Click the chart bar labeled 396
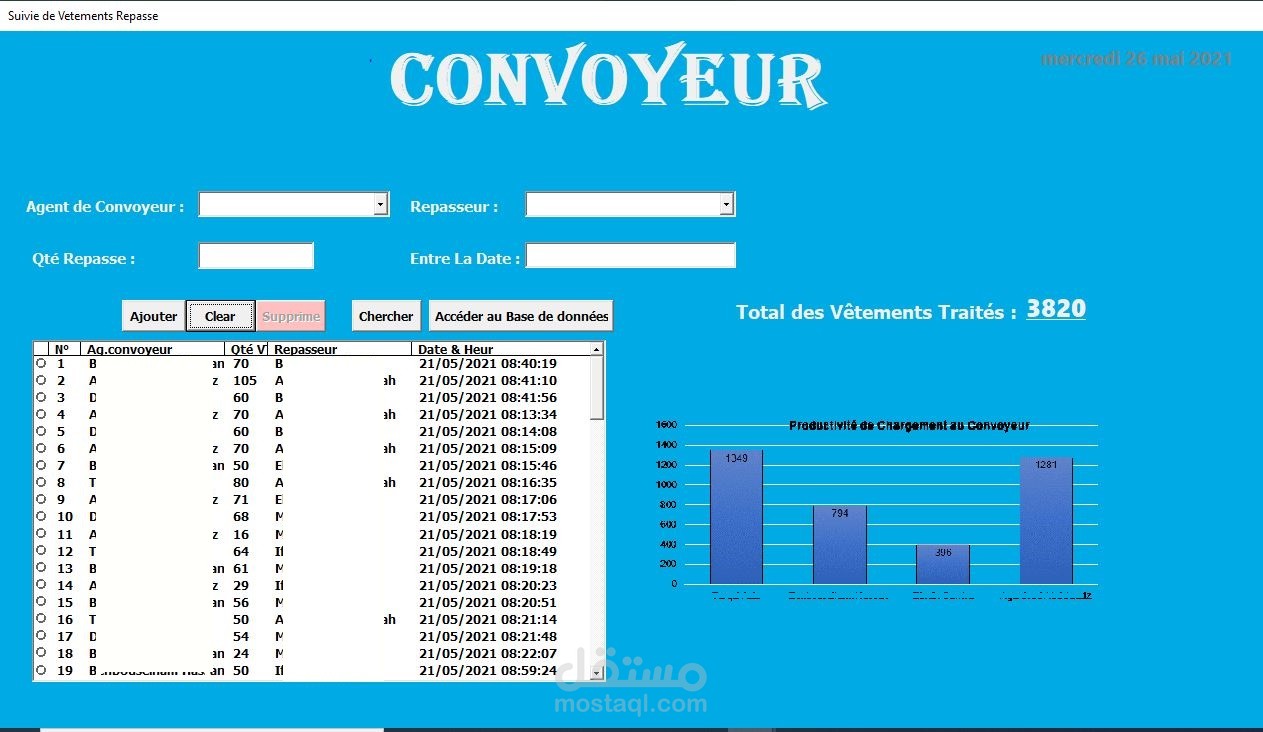 point(943,564)
